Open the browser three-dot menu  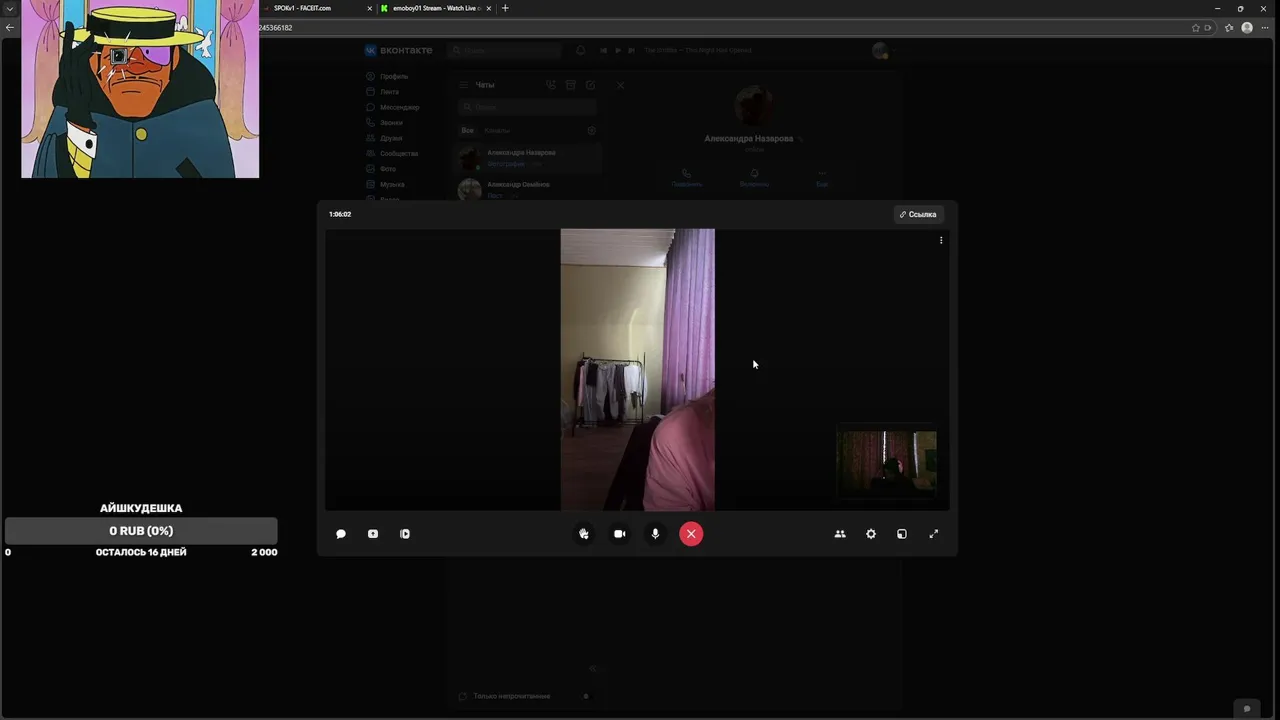point(1265,28)
